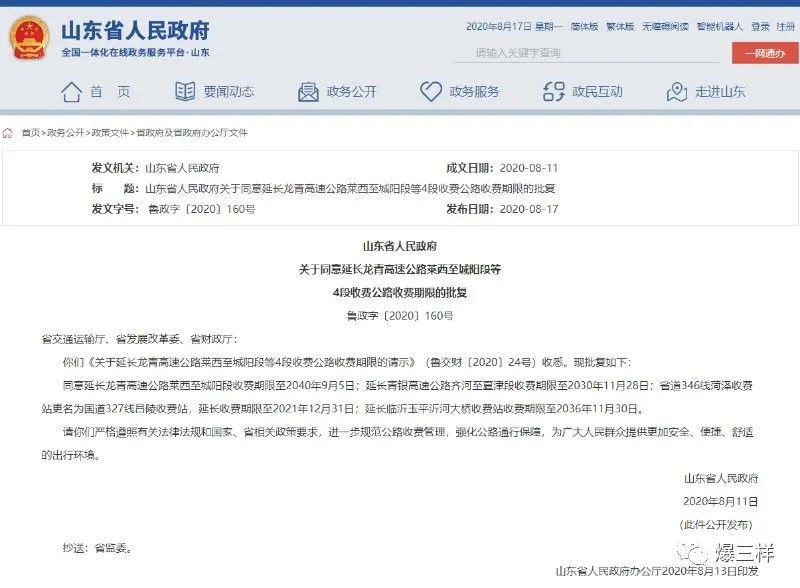The height and width of the screenshot is (588, 800).
Task: Open the 智能机器人 link
Action: [720, 27]
